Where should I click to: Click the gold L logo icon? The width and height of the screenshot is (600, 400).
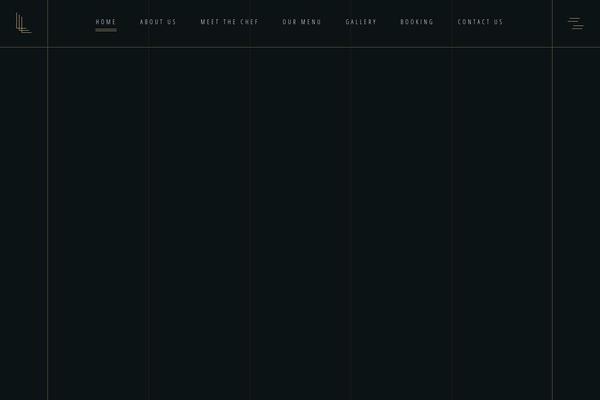coord(23,23)
